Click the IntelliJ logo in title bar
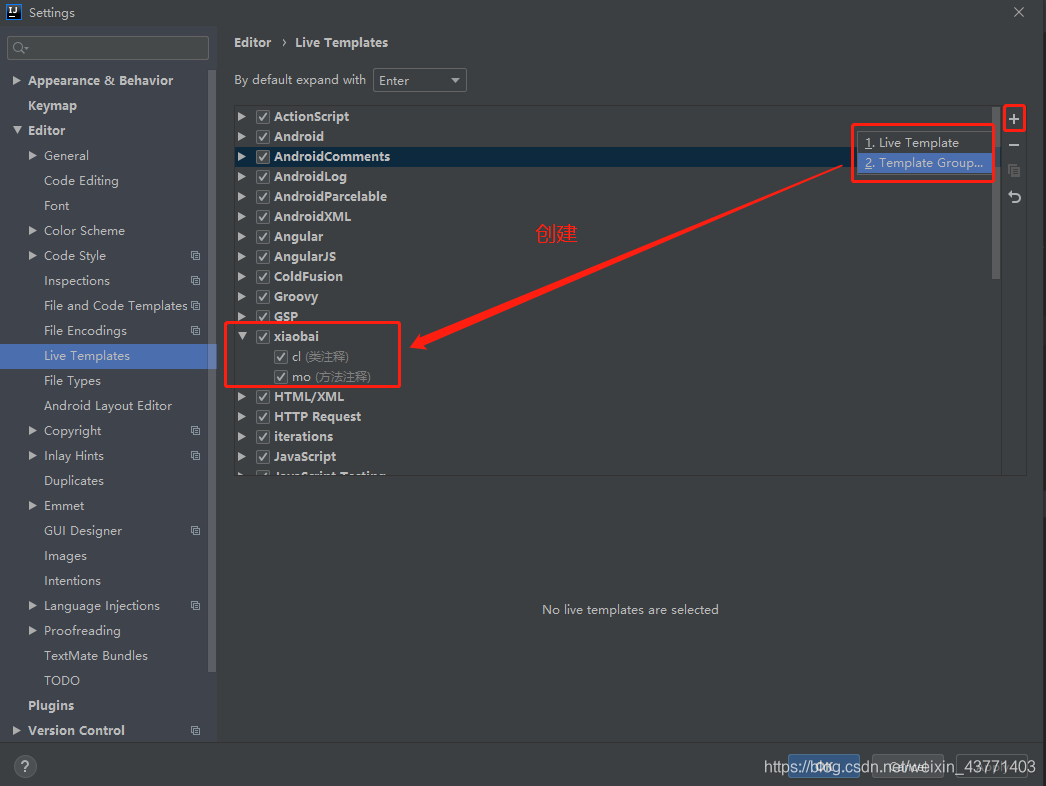This screenshot has height=786, width=1046. pos(13,12)
